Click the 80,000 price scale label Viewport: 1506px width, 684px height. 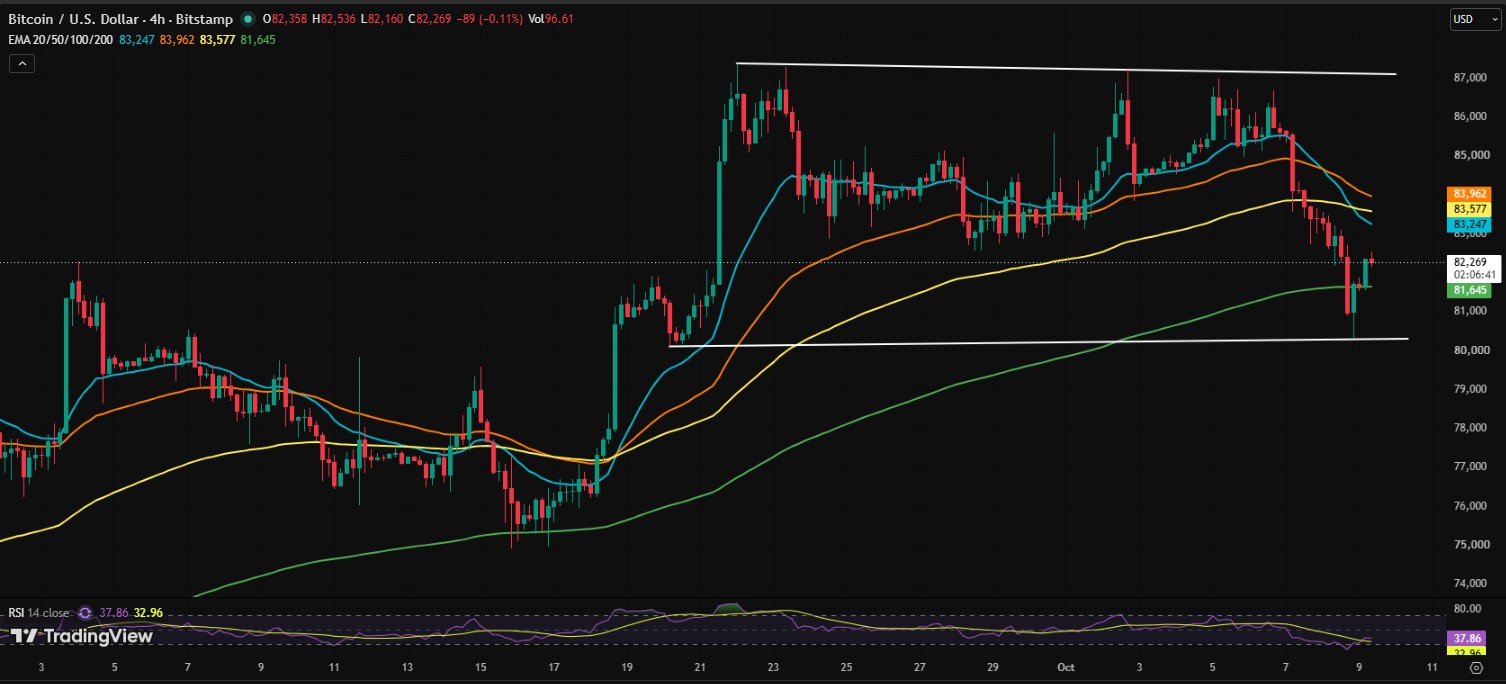coord(1472,350)
